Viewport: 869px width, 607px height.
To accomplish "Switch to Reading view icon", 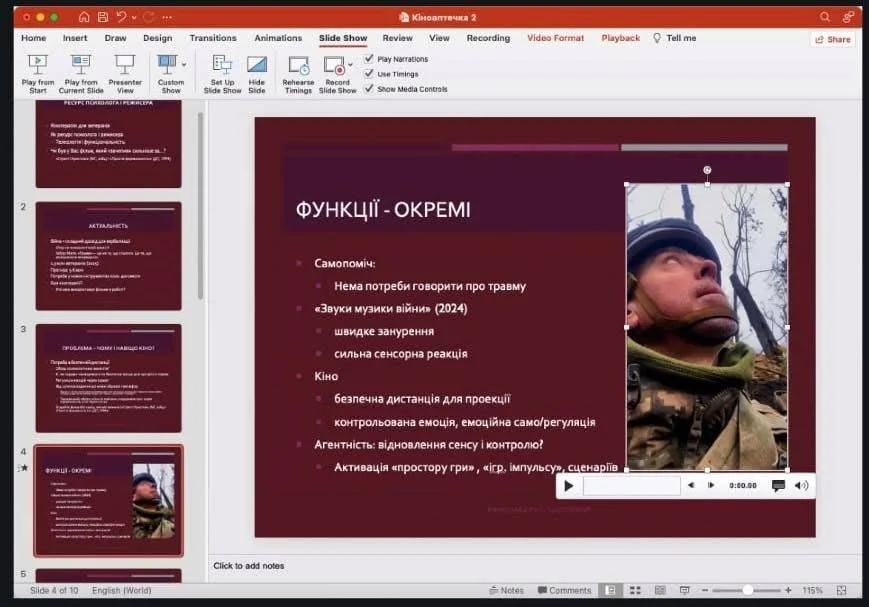I will point(660,590).
